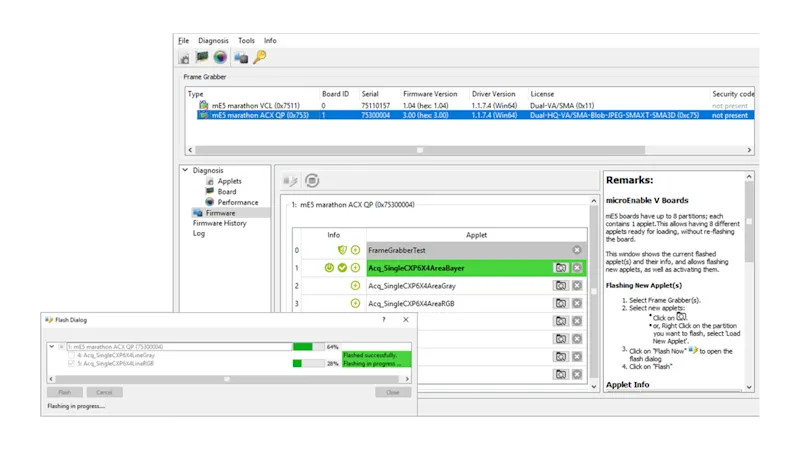Click the Flash Dialog help question mark

point(384,319)
